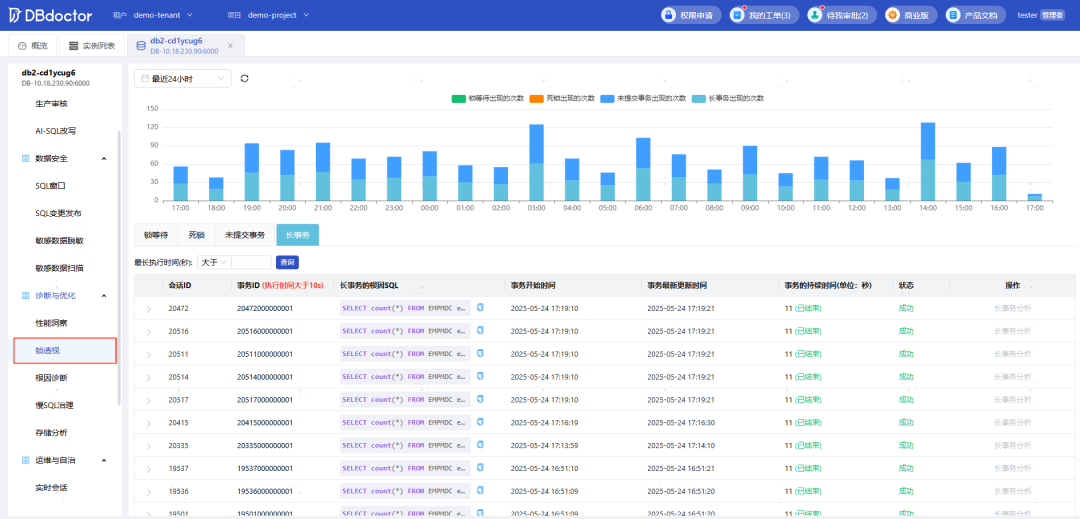The image size is (1080, 519).
Task: Click the 产品文档 document icon
Action: (x=953, y=14)
